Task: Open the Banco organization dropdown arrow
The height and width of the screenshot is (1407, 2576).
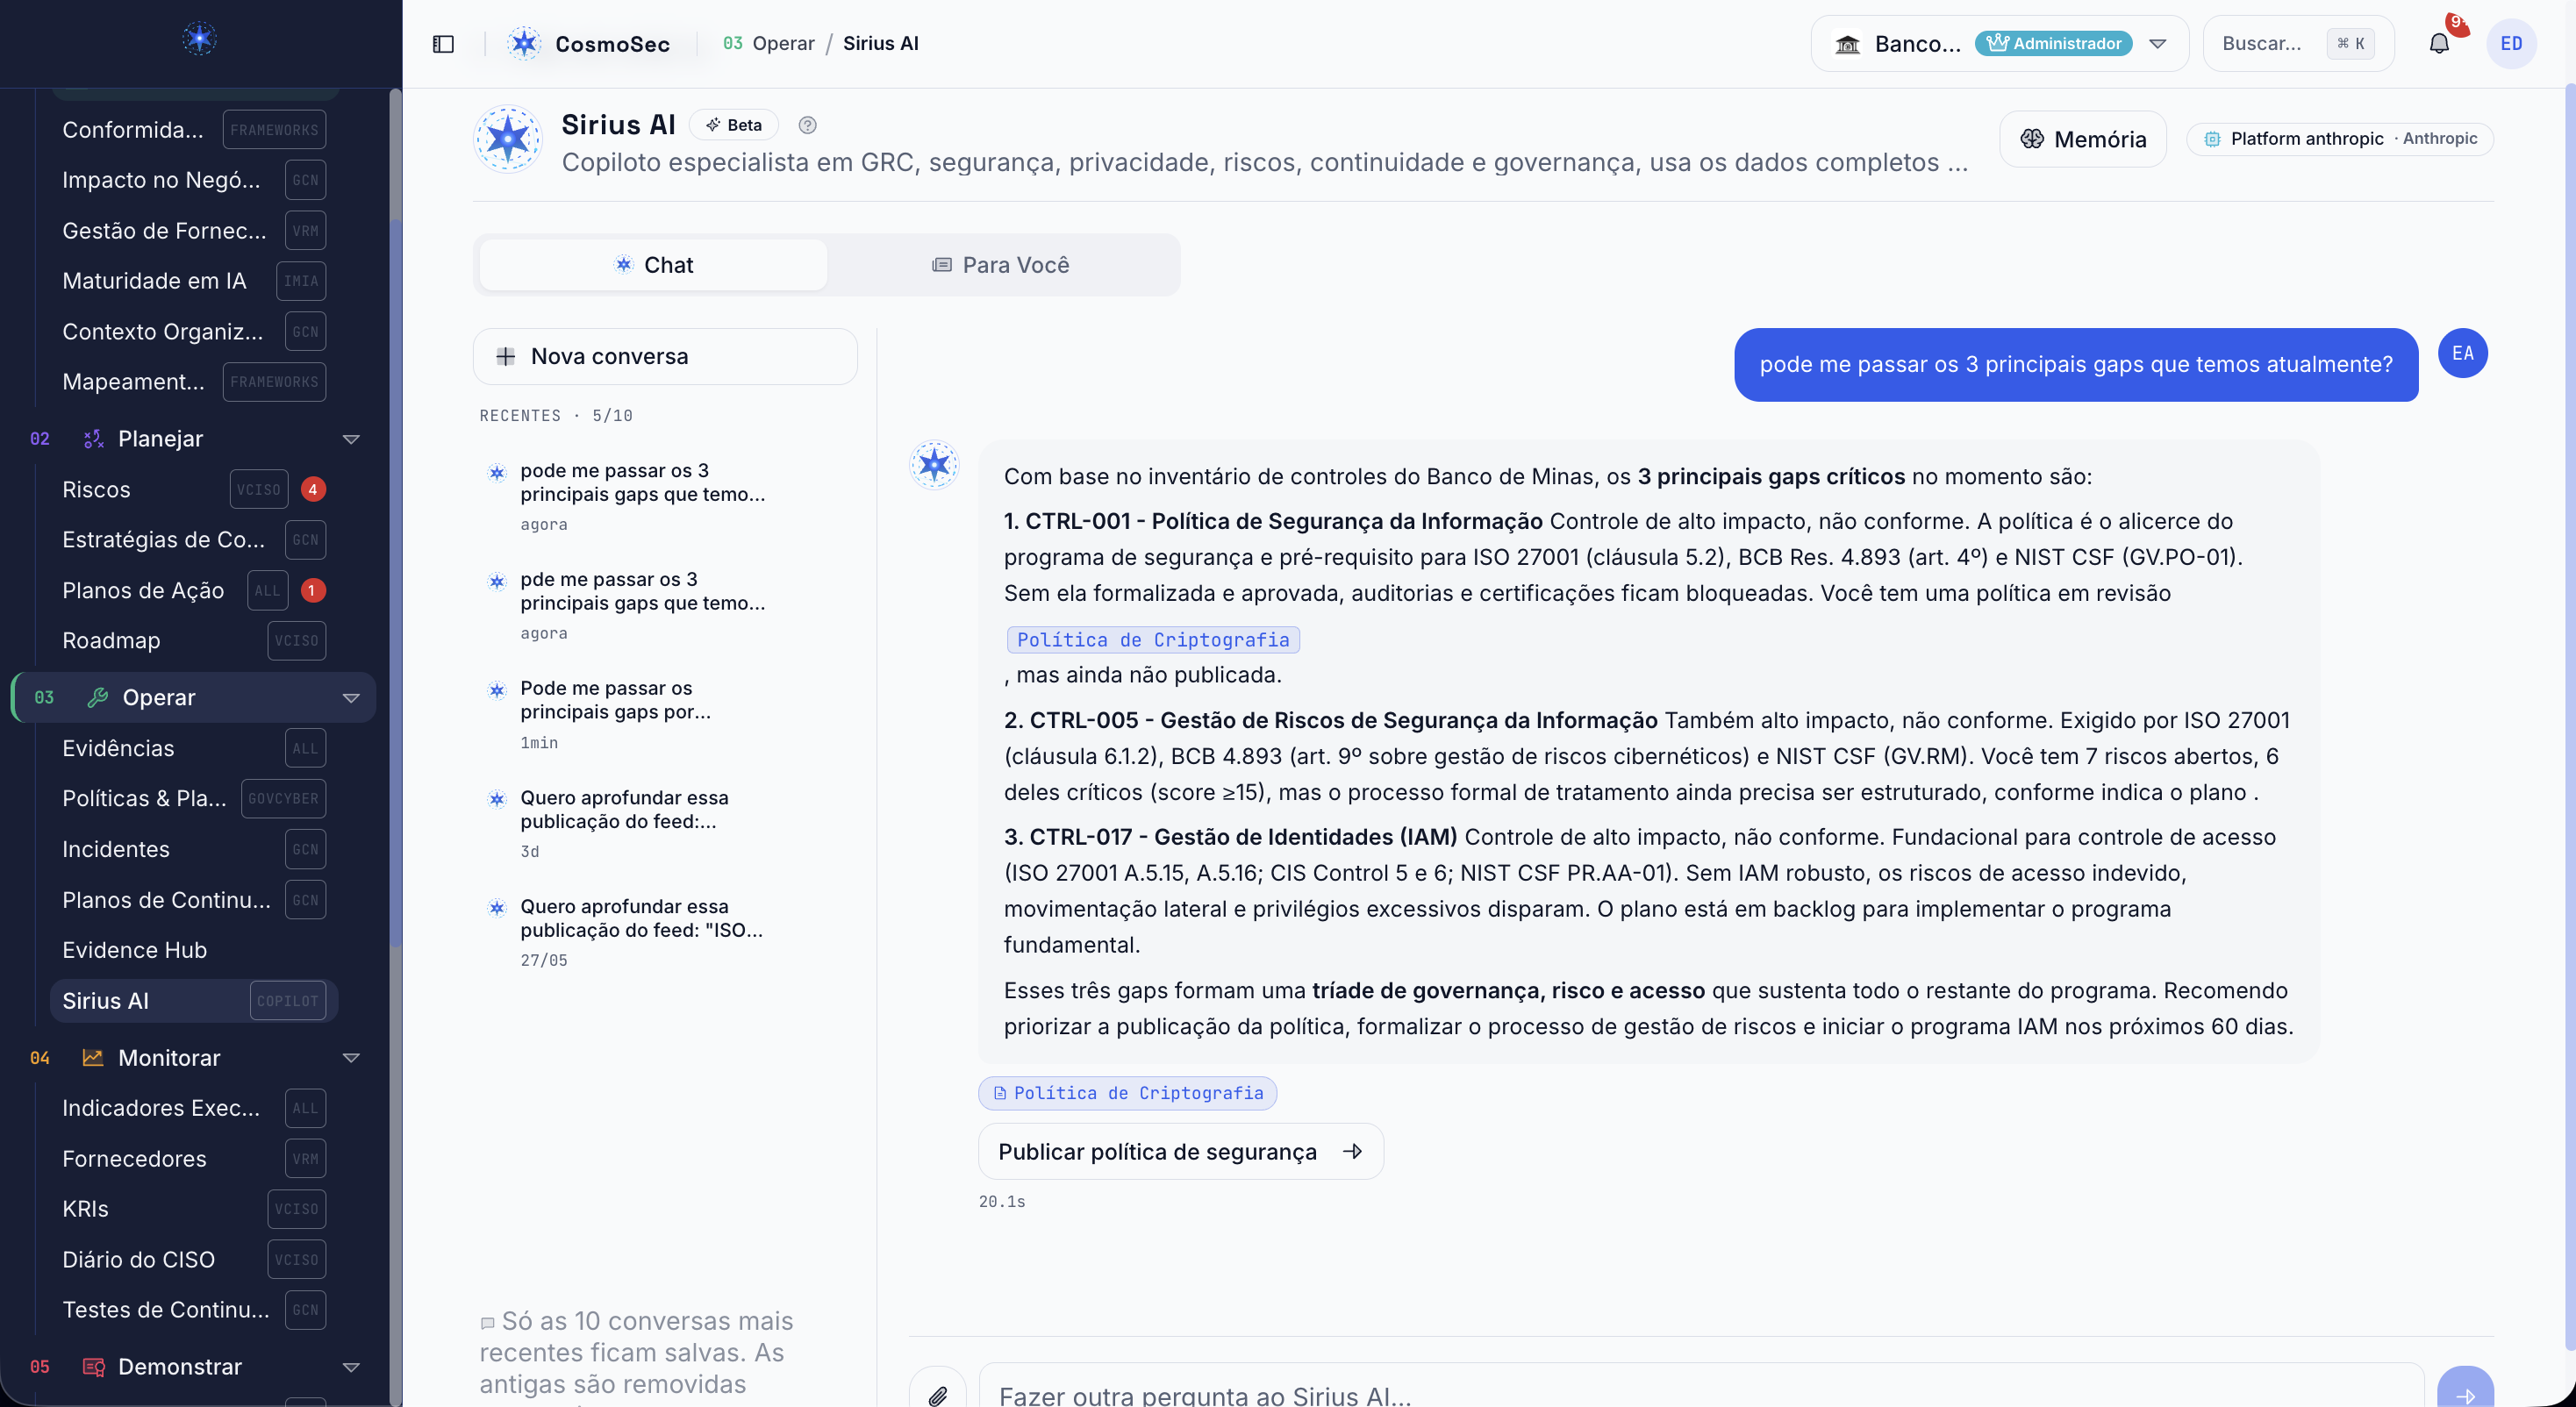Action: 2157,44
